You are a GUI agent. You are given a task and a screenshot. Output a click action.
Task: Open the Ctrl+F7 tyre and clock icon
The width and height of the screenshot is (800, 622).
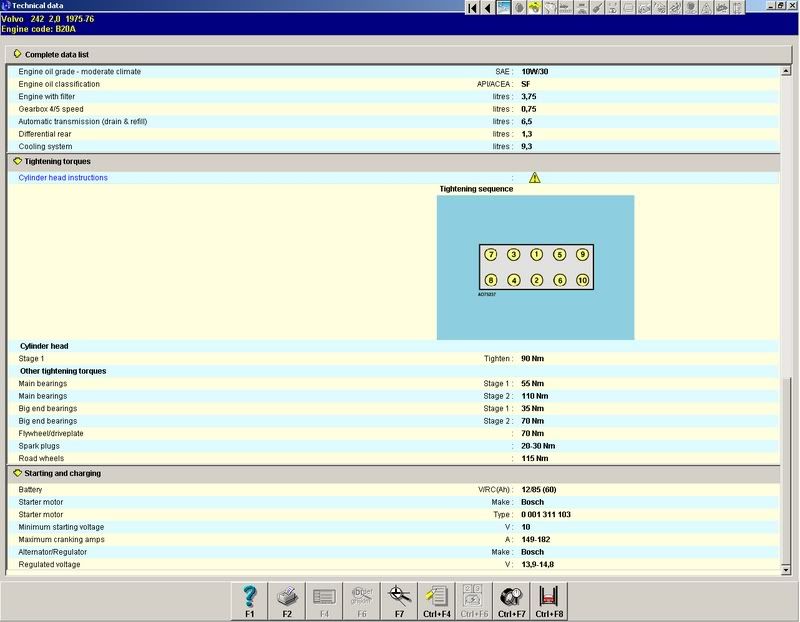511,600
